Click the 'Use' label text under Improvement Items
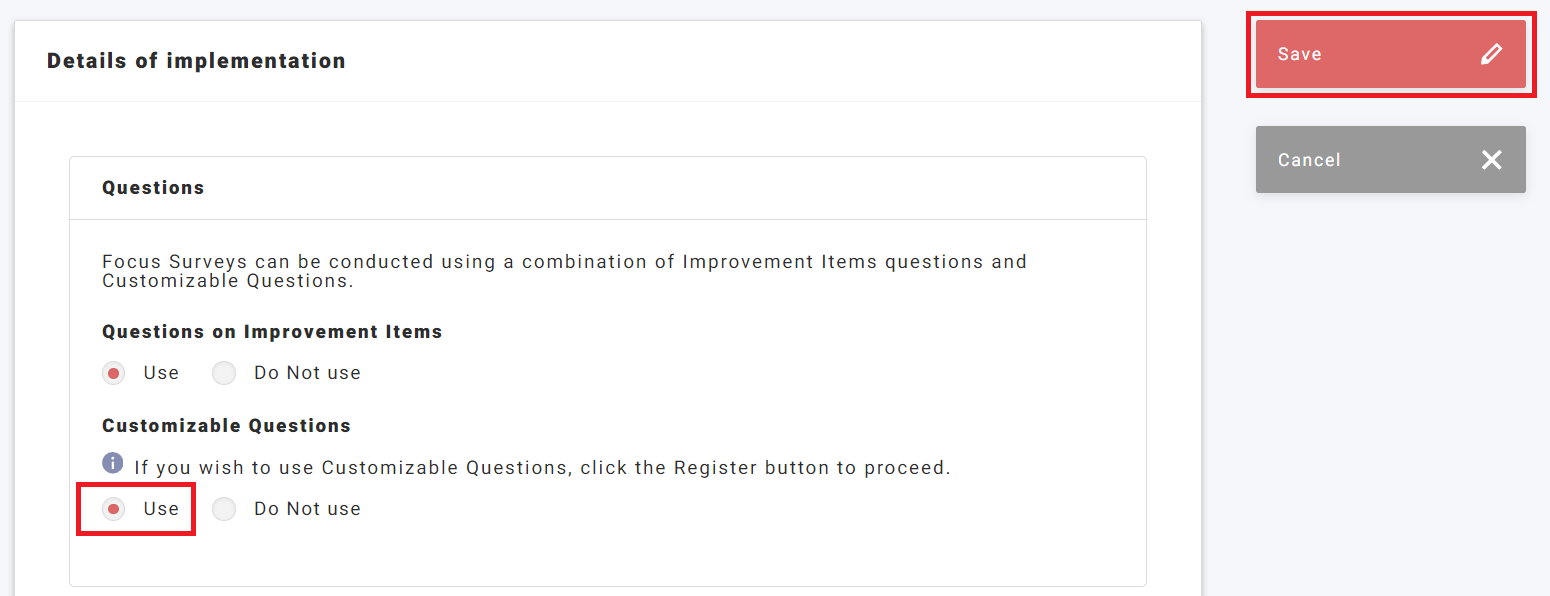Screen dimensions: 1550x596 161,373
